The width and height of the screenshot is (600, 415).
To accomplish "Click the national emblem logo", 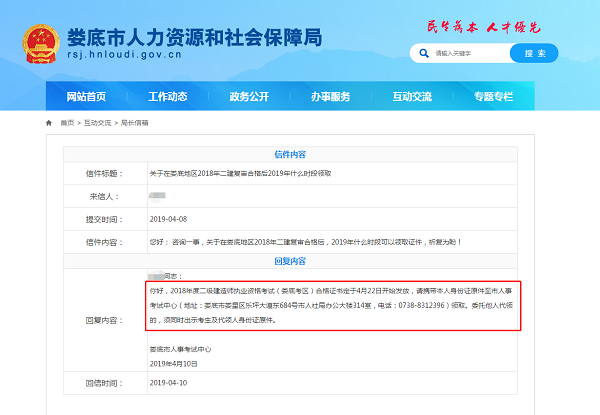I will pyautogui.click(x=41, y=44).
